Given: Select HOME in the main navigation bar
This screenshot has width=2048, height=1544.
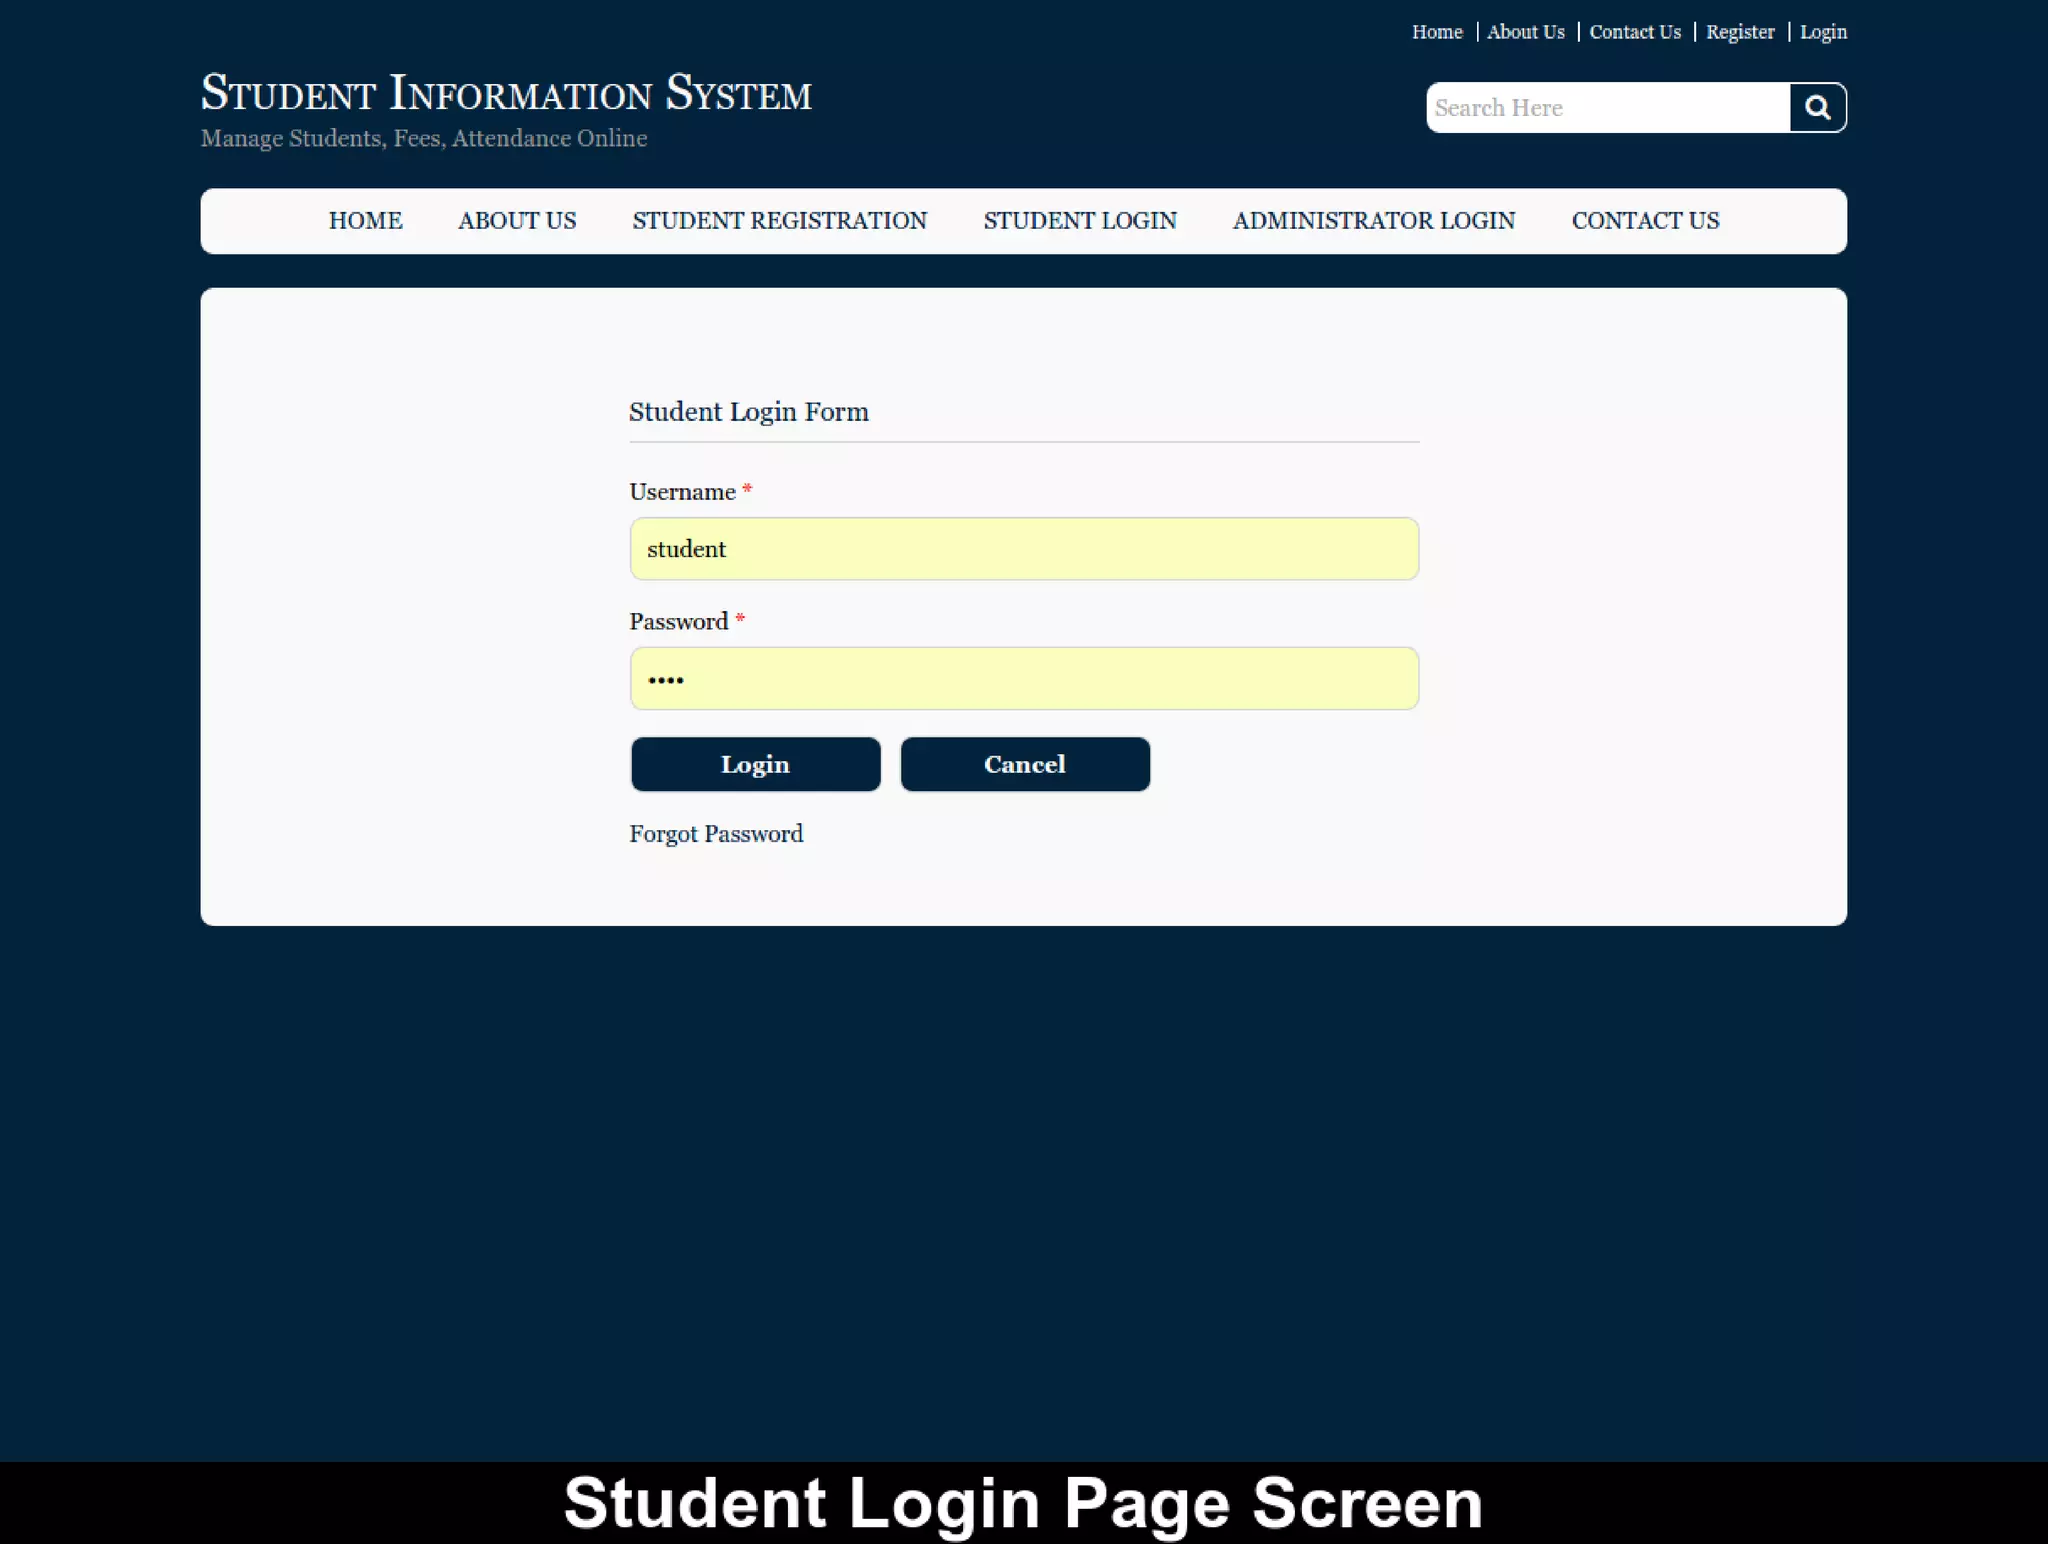Looking at the screenshot, I should [365, 221].
